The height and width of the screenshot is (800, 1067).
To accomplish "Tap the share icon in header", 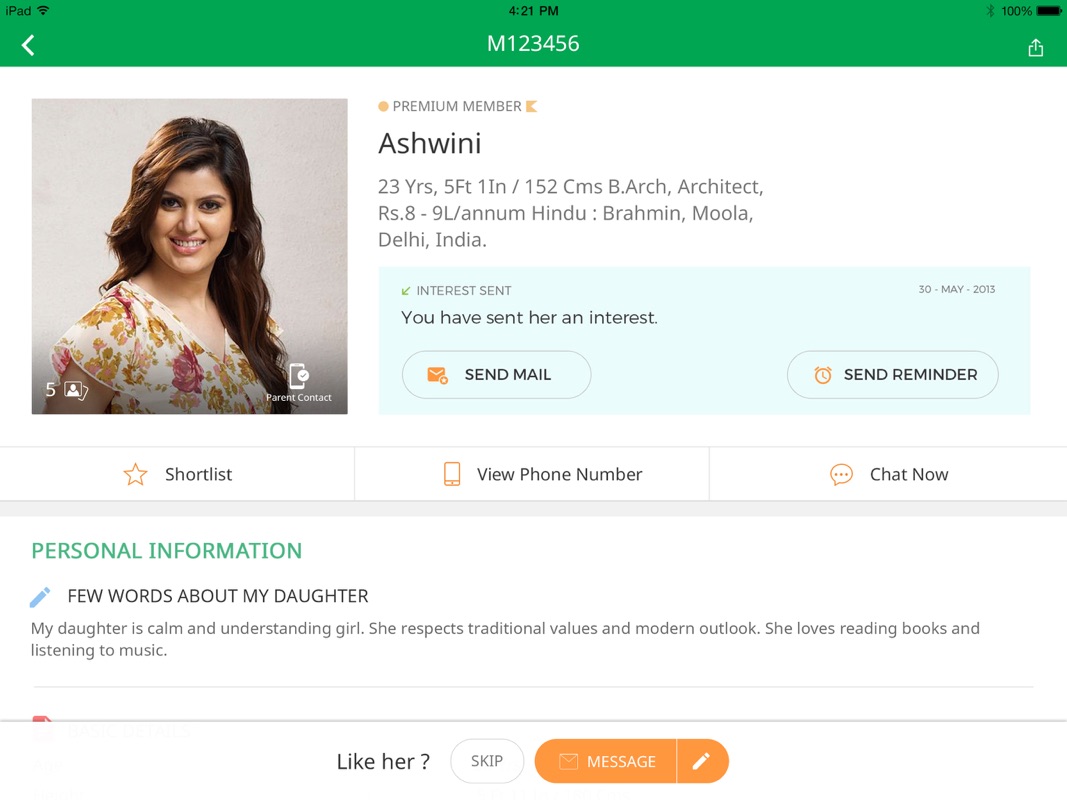I will [1035, 47].
